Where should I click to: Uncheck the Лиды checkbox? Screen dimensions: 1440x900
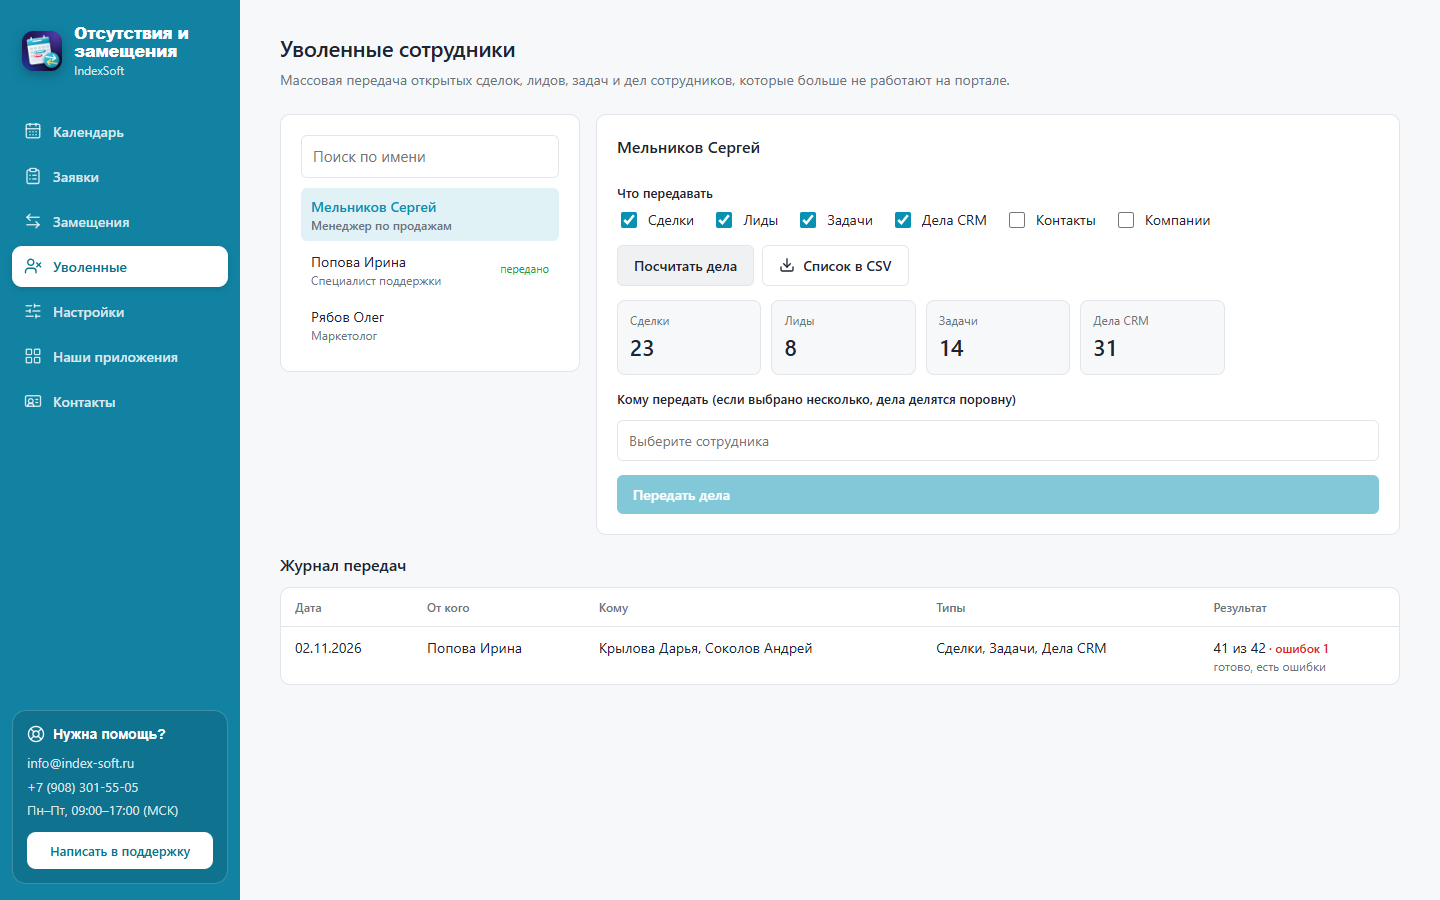(x=724, y=220)
